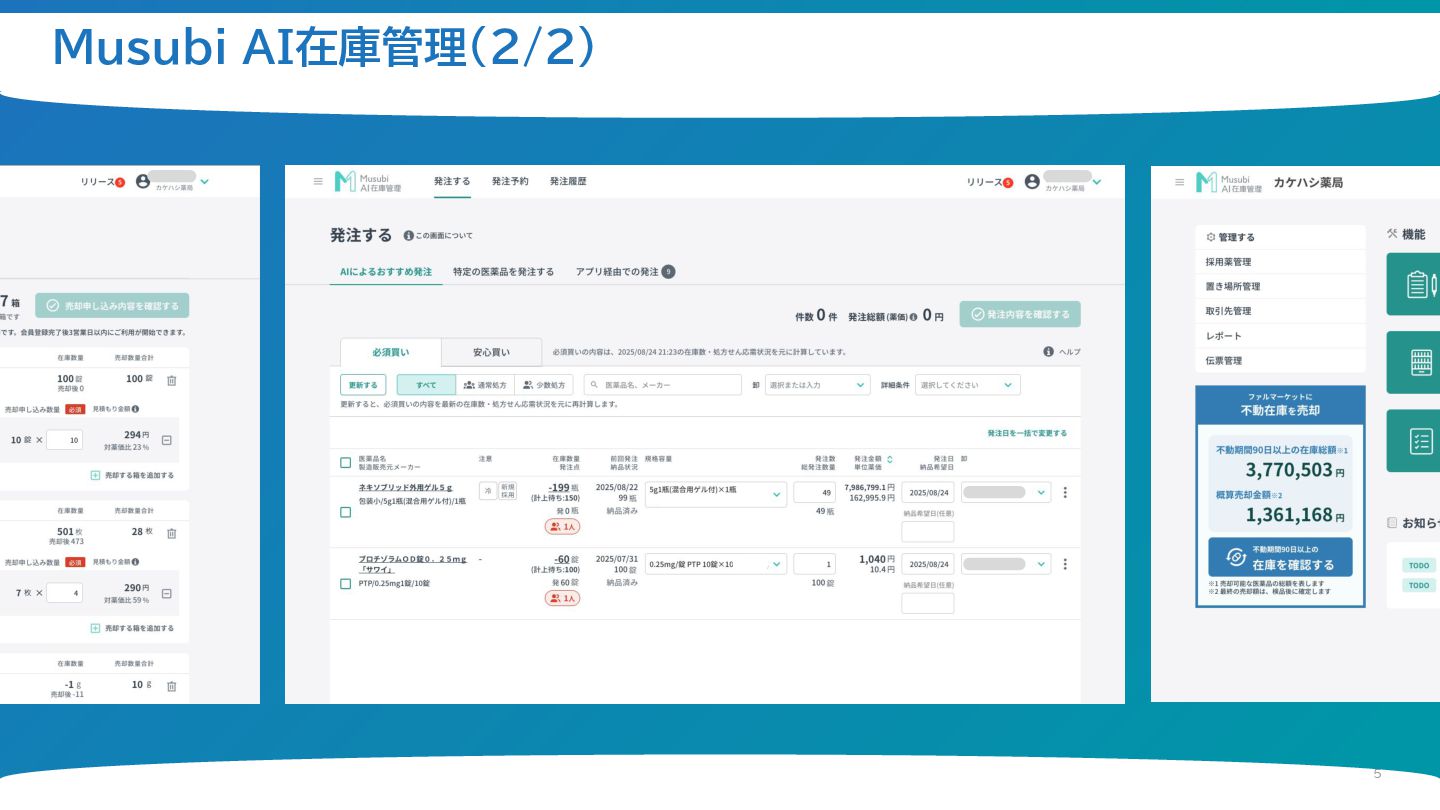
Task: Click upper 売却する箱を追加する link
Action: point(132,475)
